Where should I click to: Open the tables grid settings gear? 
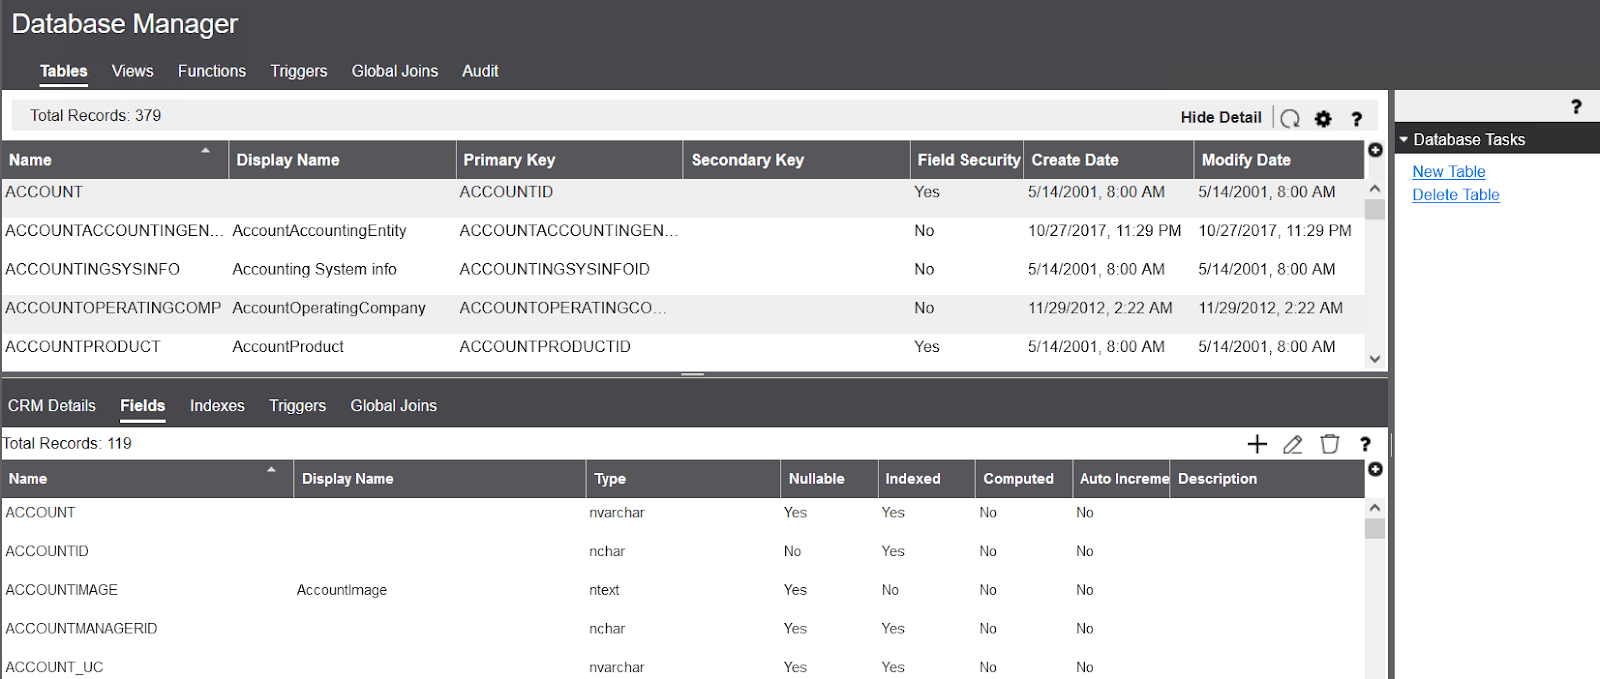(x=1323, y=118)
